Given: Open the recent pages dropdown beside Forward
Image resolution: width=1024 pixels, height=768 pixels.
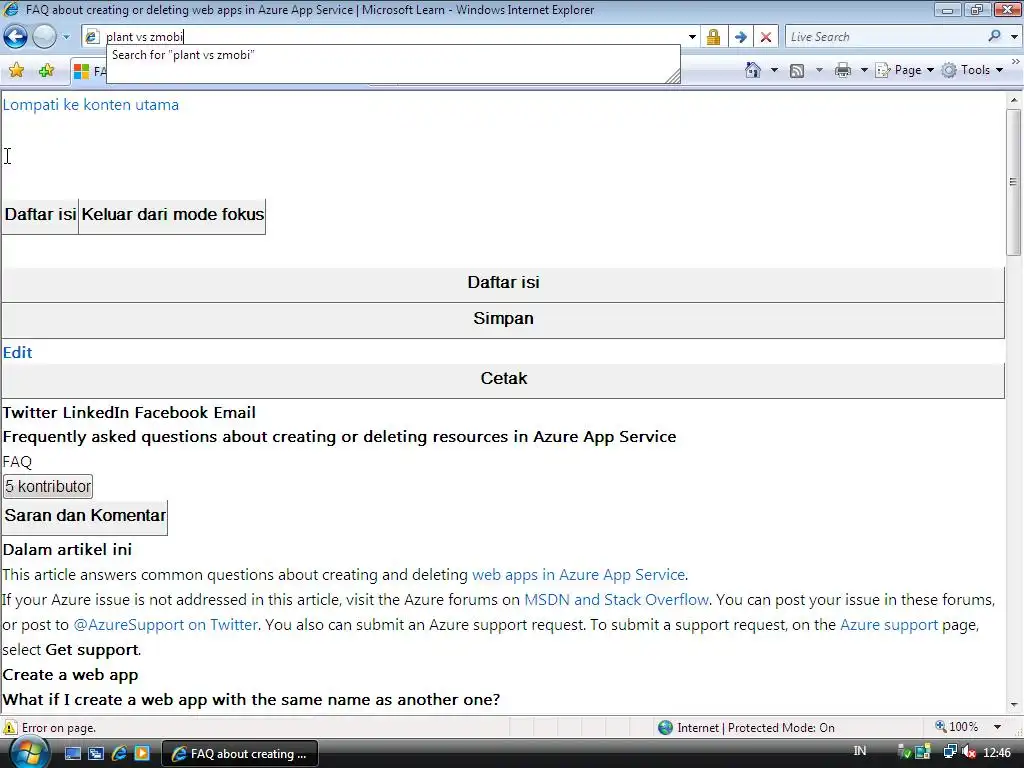Looking at the screenshot, I should tap(66, 37).
